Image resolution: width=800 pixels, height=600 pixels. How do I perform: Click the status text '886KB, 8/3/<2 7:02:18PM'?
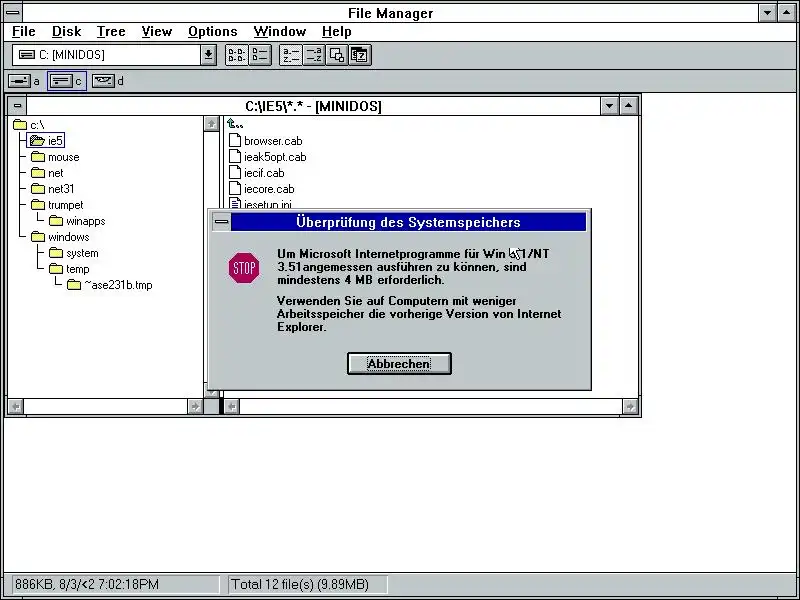pyautogui.click(x=87, y=584)
